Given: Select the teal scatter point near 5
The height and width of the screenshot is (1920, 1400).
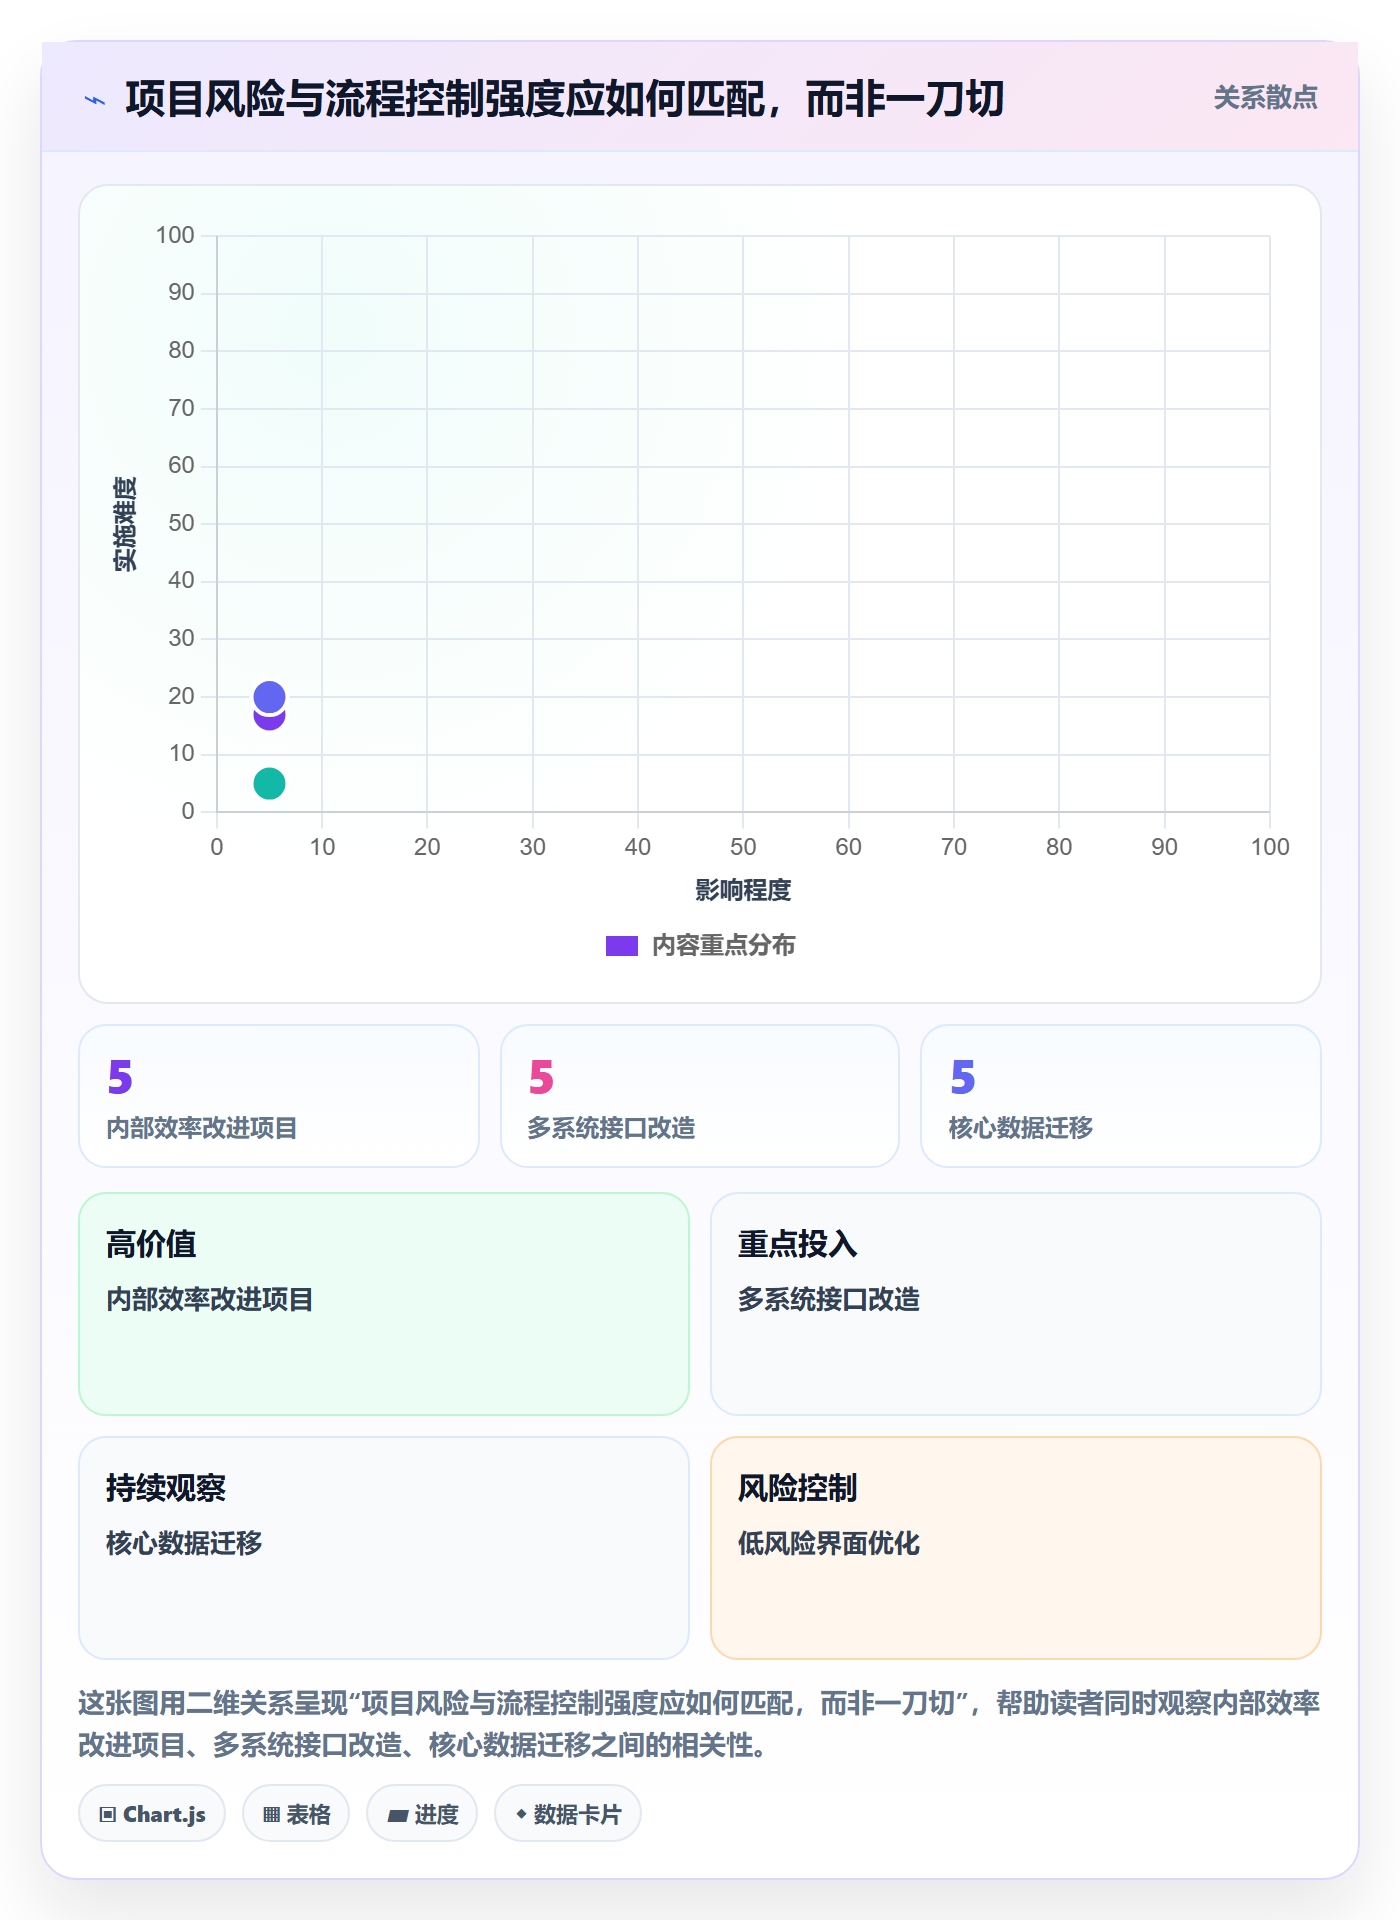Looking at the screenshot, I should [269, 783].
